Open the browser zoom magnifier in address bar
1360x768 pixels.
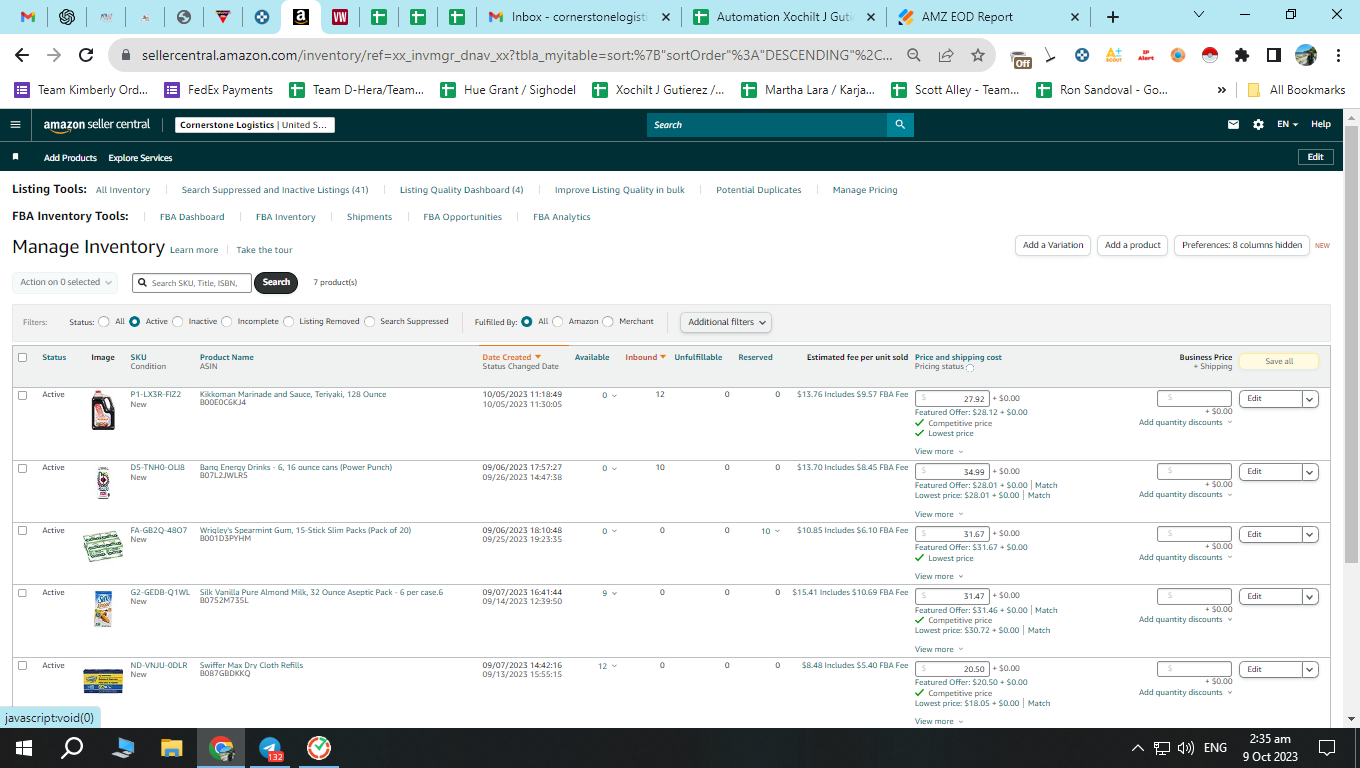(x=913, y=56)
